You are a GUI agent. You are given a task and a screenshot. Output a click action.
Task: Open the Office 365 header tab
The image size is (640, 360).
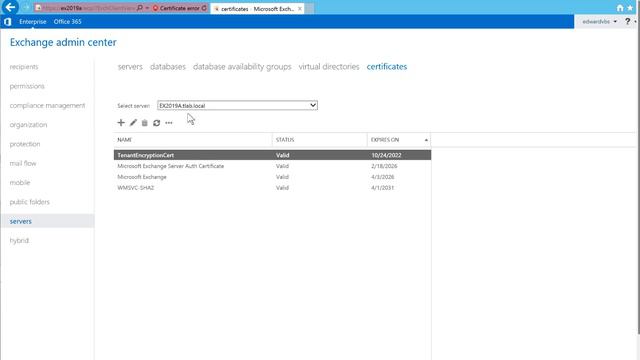[67, 22]
